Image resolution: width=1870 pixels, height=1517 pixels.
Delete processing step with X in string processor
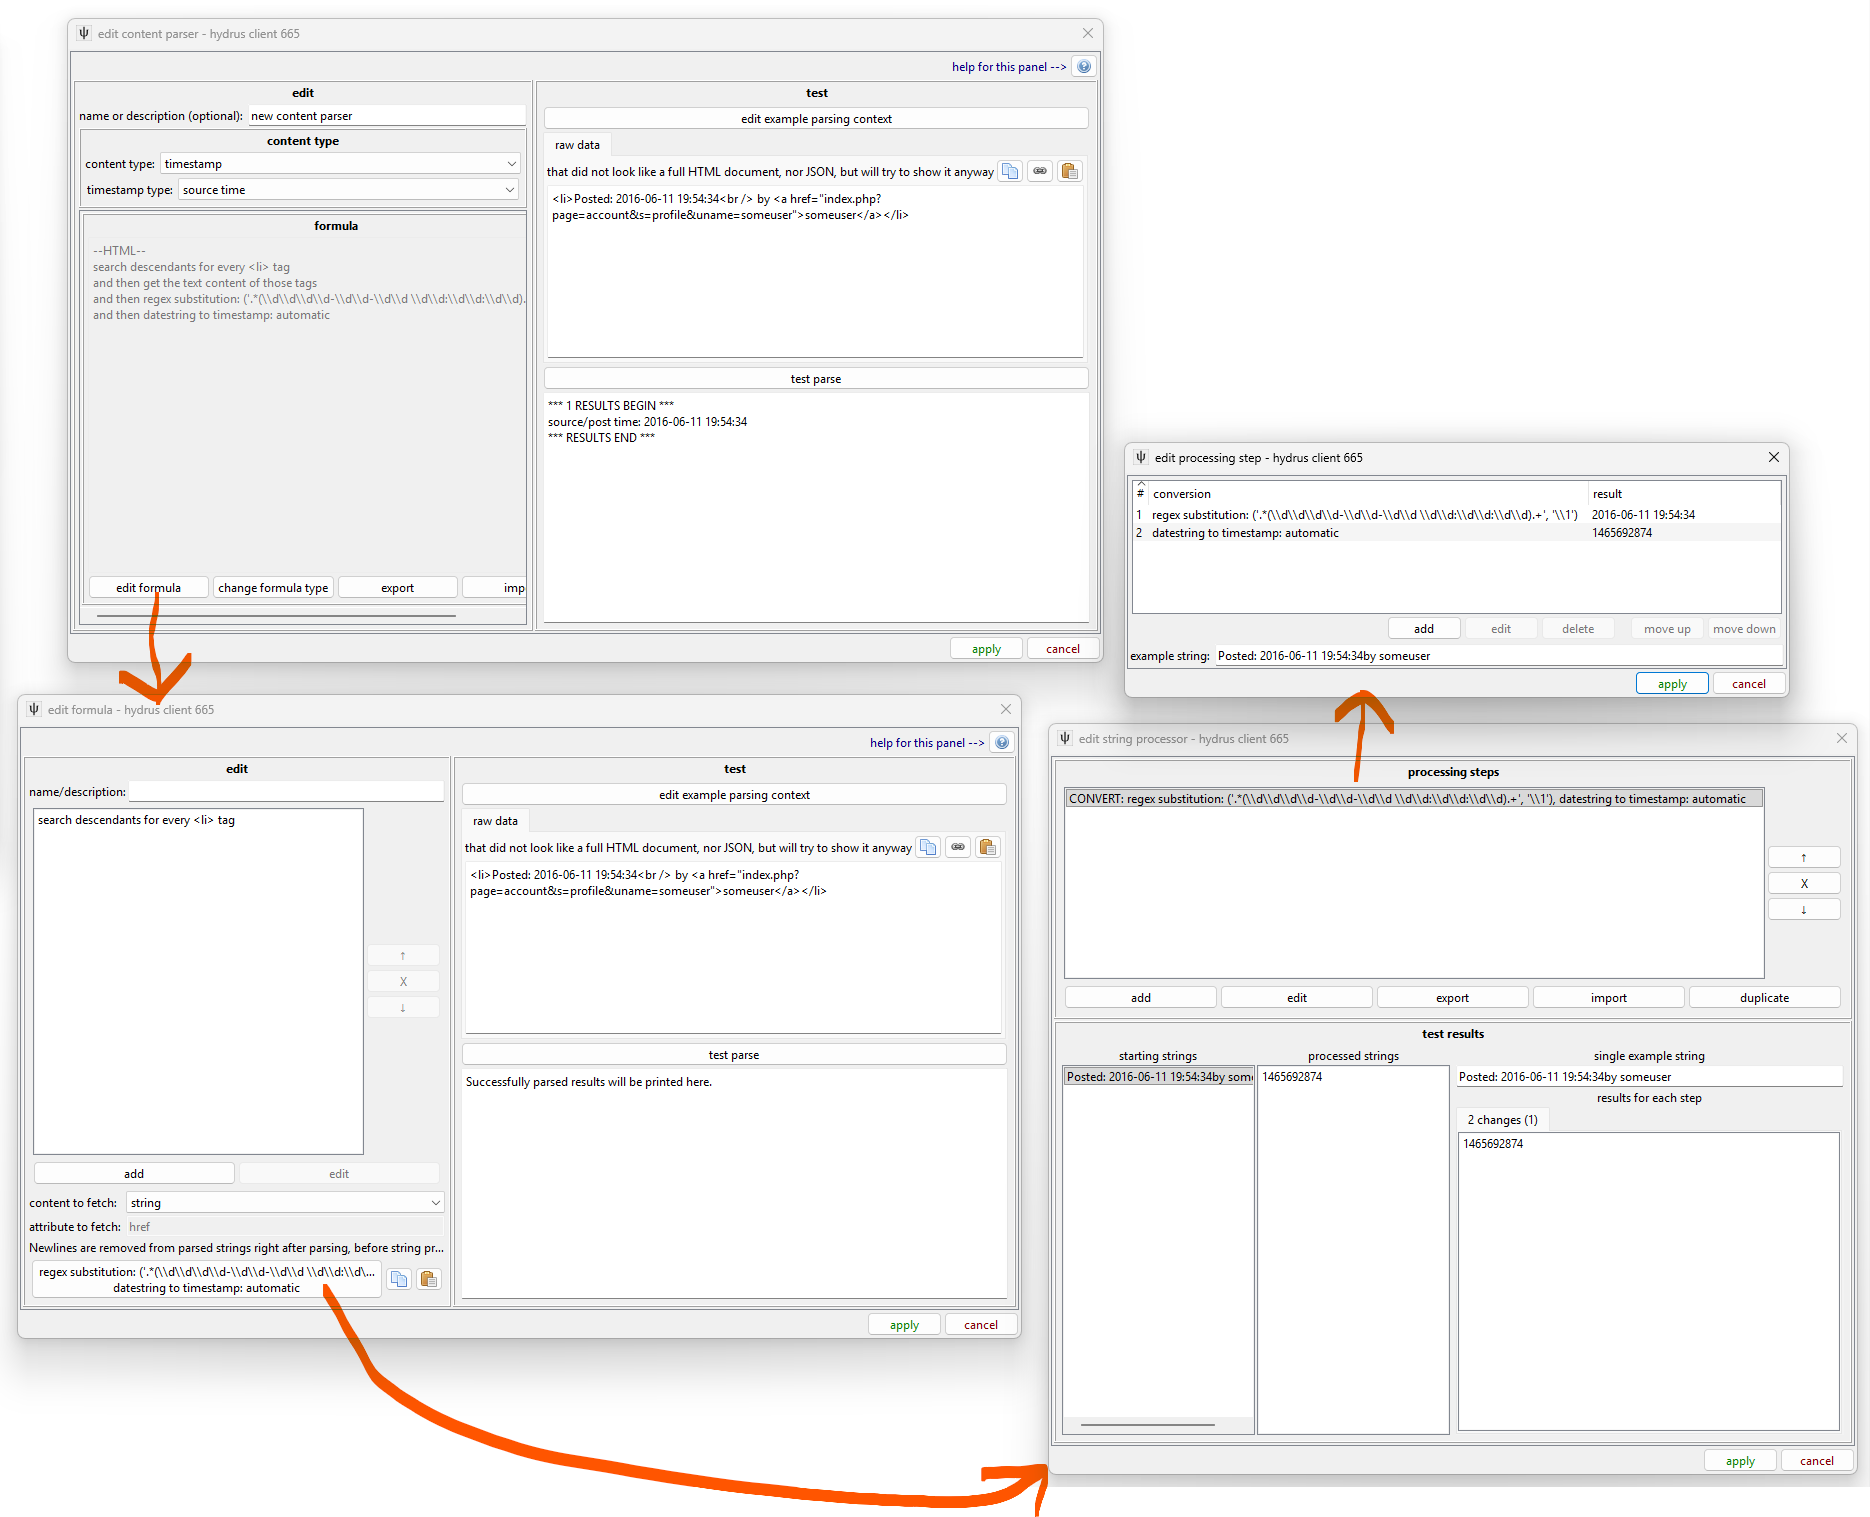(1803, 884)
